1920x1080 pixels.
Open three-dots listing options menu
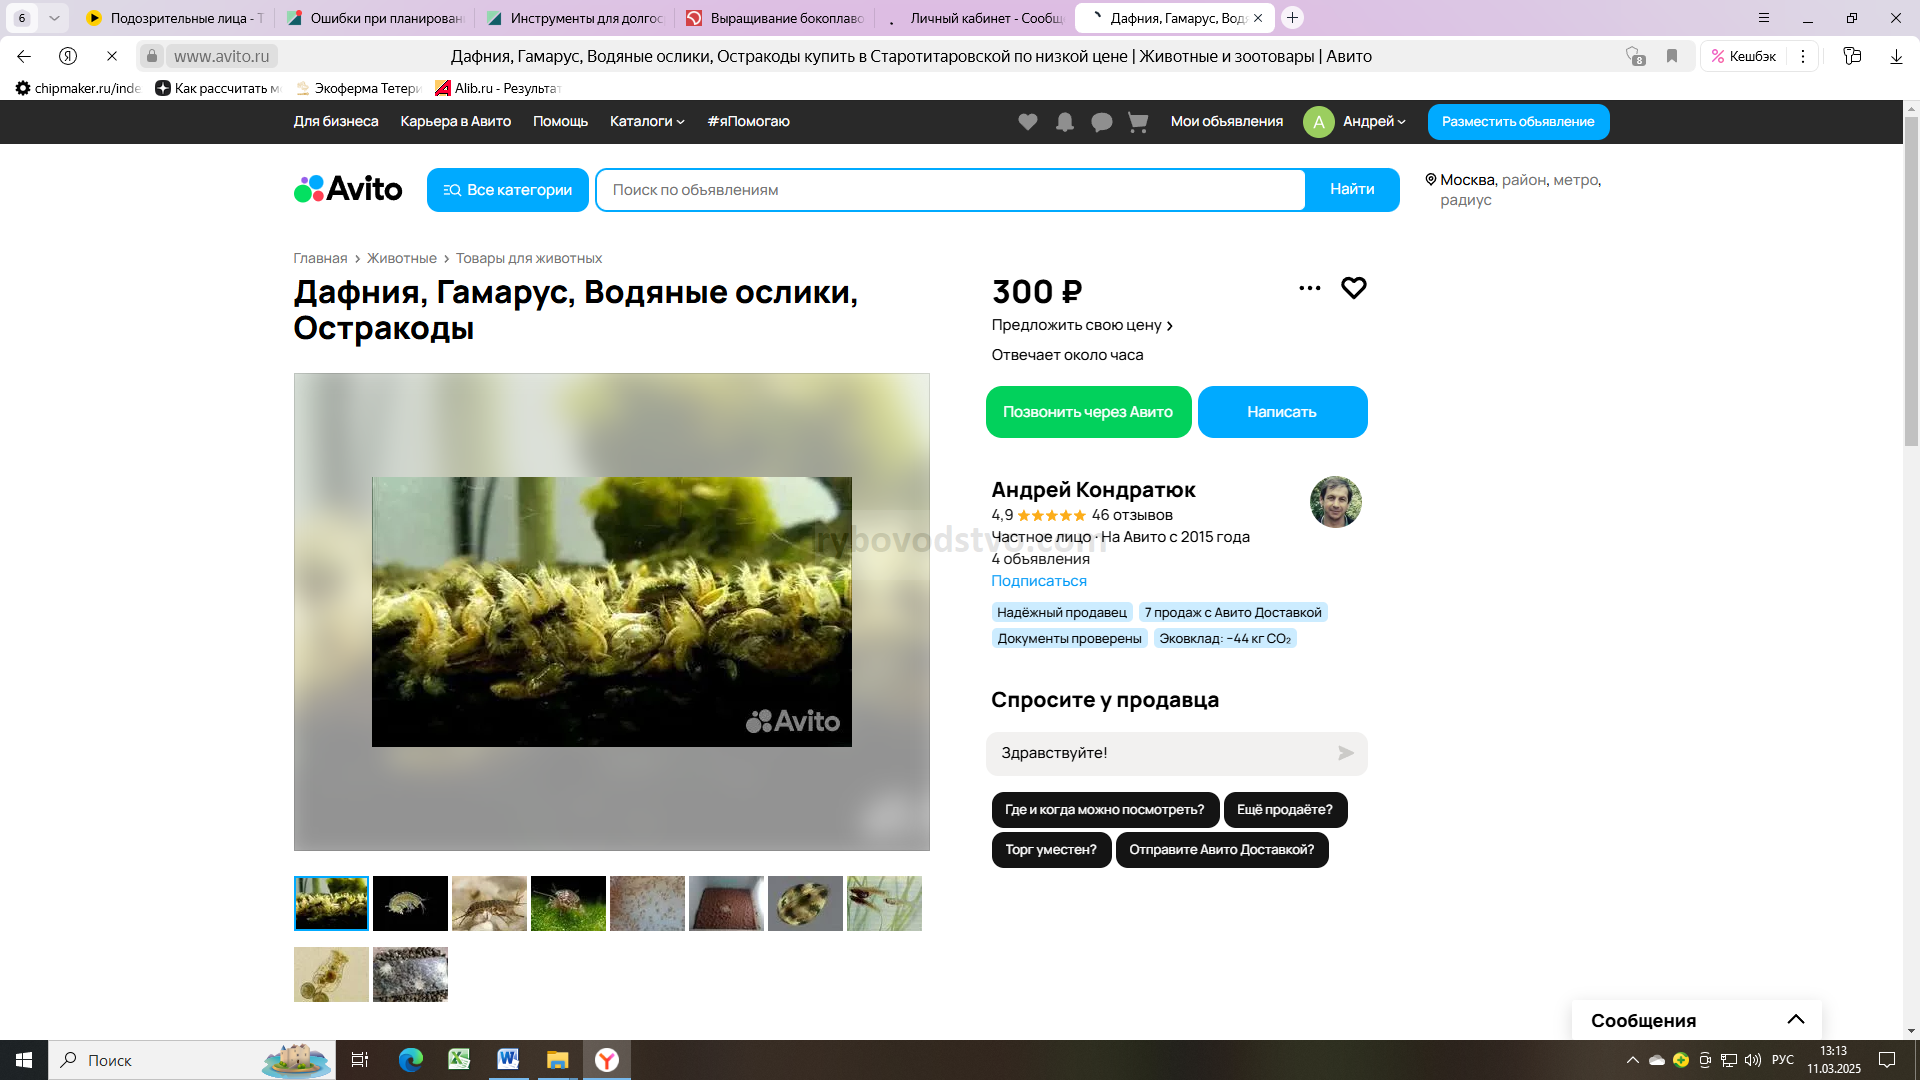(1309, 288)
